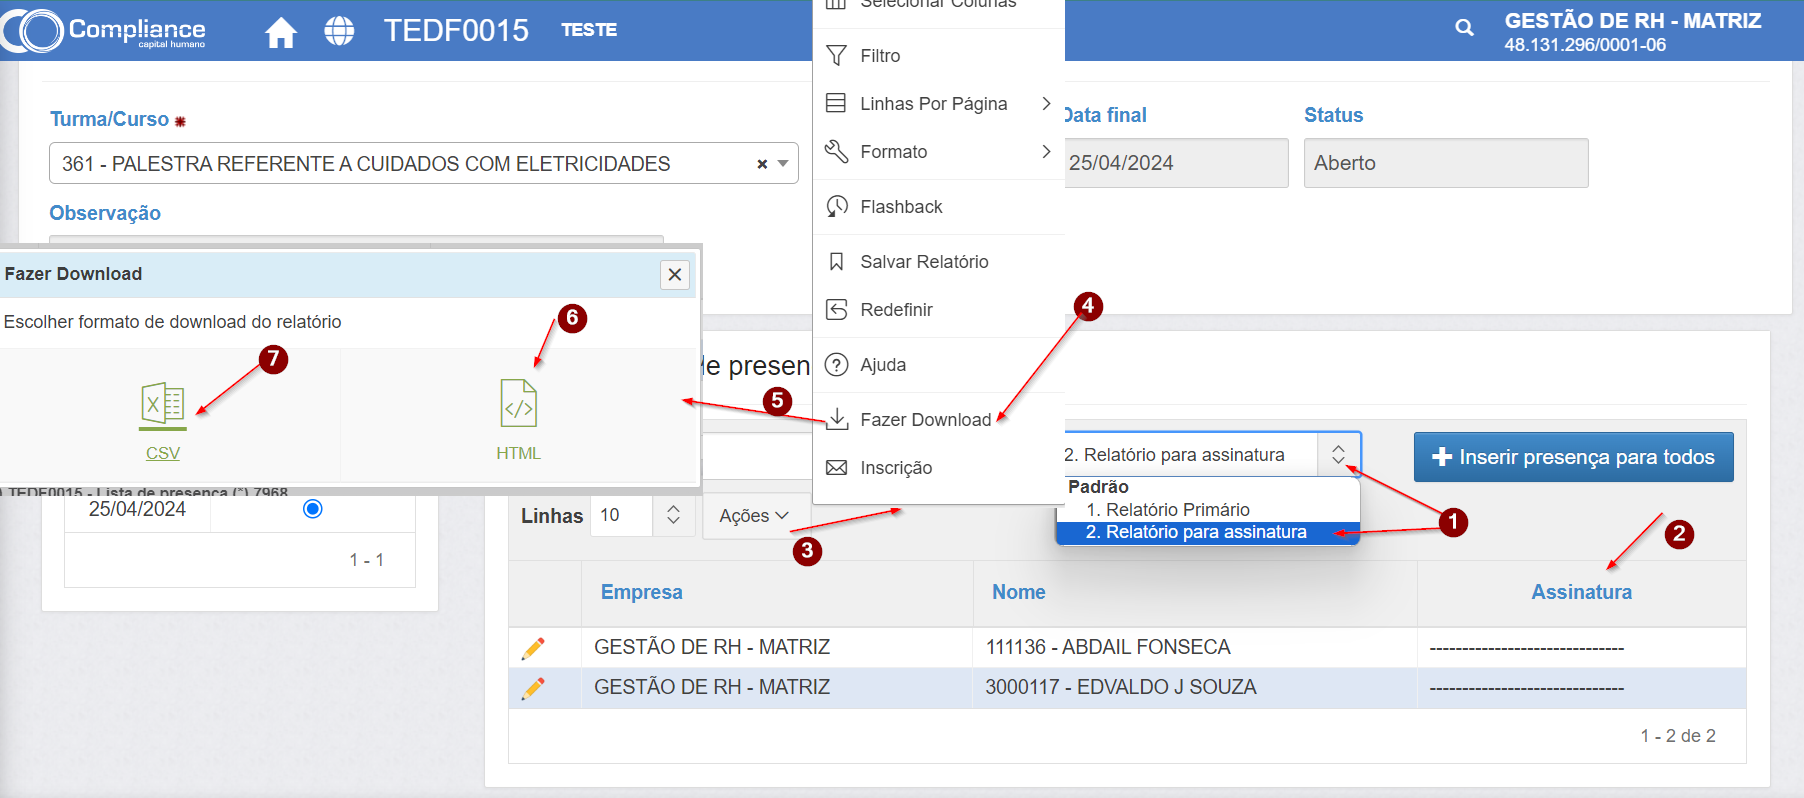1804x798 pixels.
Task: Click the Formato wrench icon
Action: 836,152
